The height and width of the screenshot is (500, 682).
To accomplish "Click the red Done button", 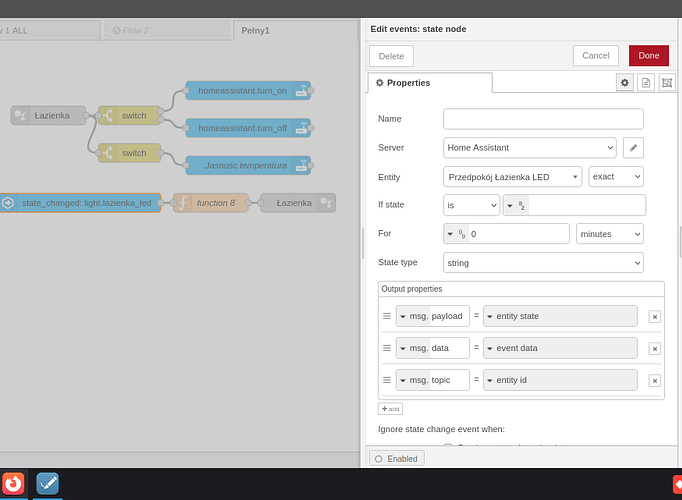I will (x=648, y=56).
